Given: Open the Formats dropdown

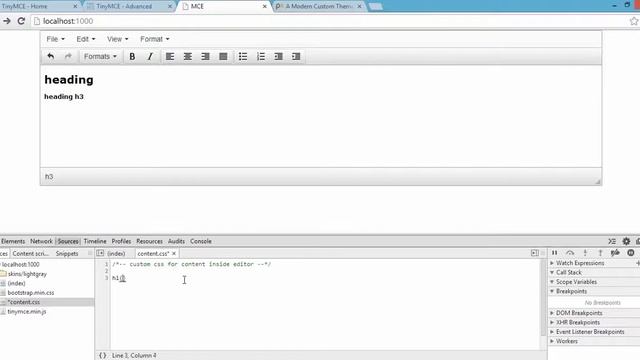Looking at the screenshot, I should [100, 56].
